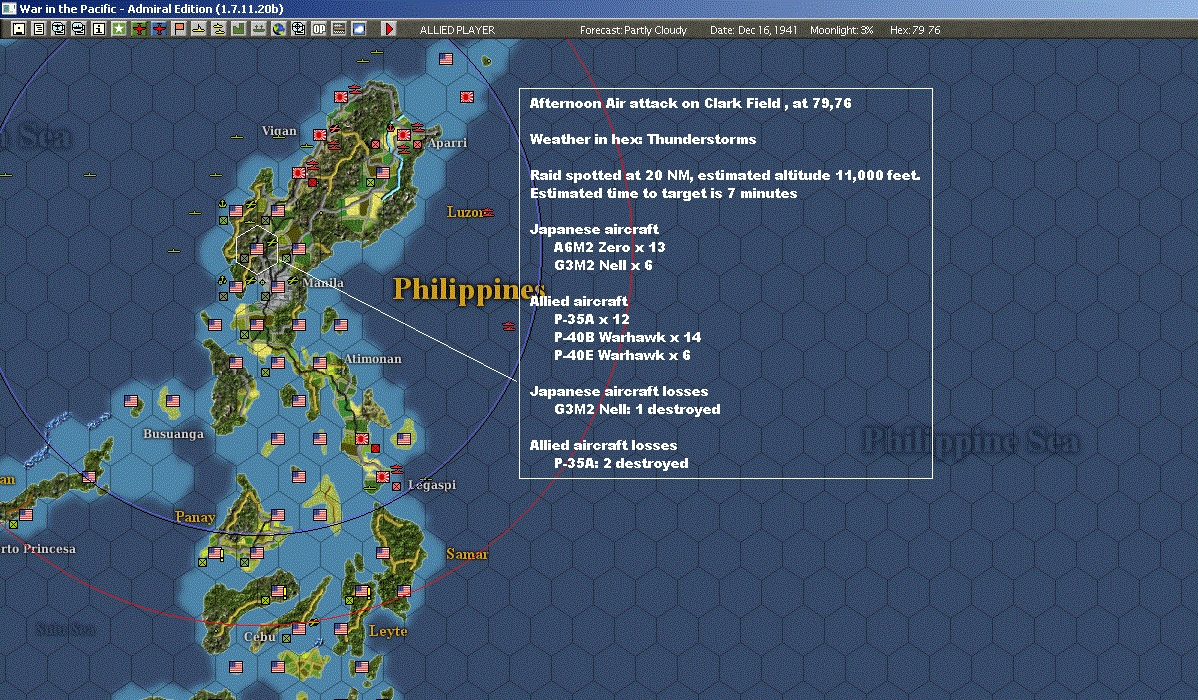Click the two yellow ships toolbar icon
The height and width of the screenshot is (700, 1198).
point(219,29)
